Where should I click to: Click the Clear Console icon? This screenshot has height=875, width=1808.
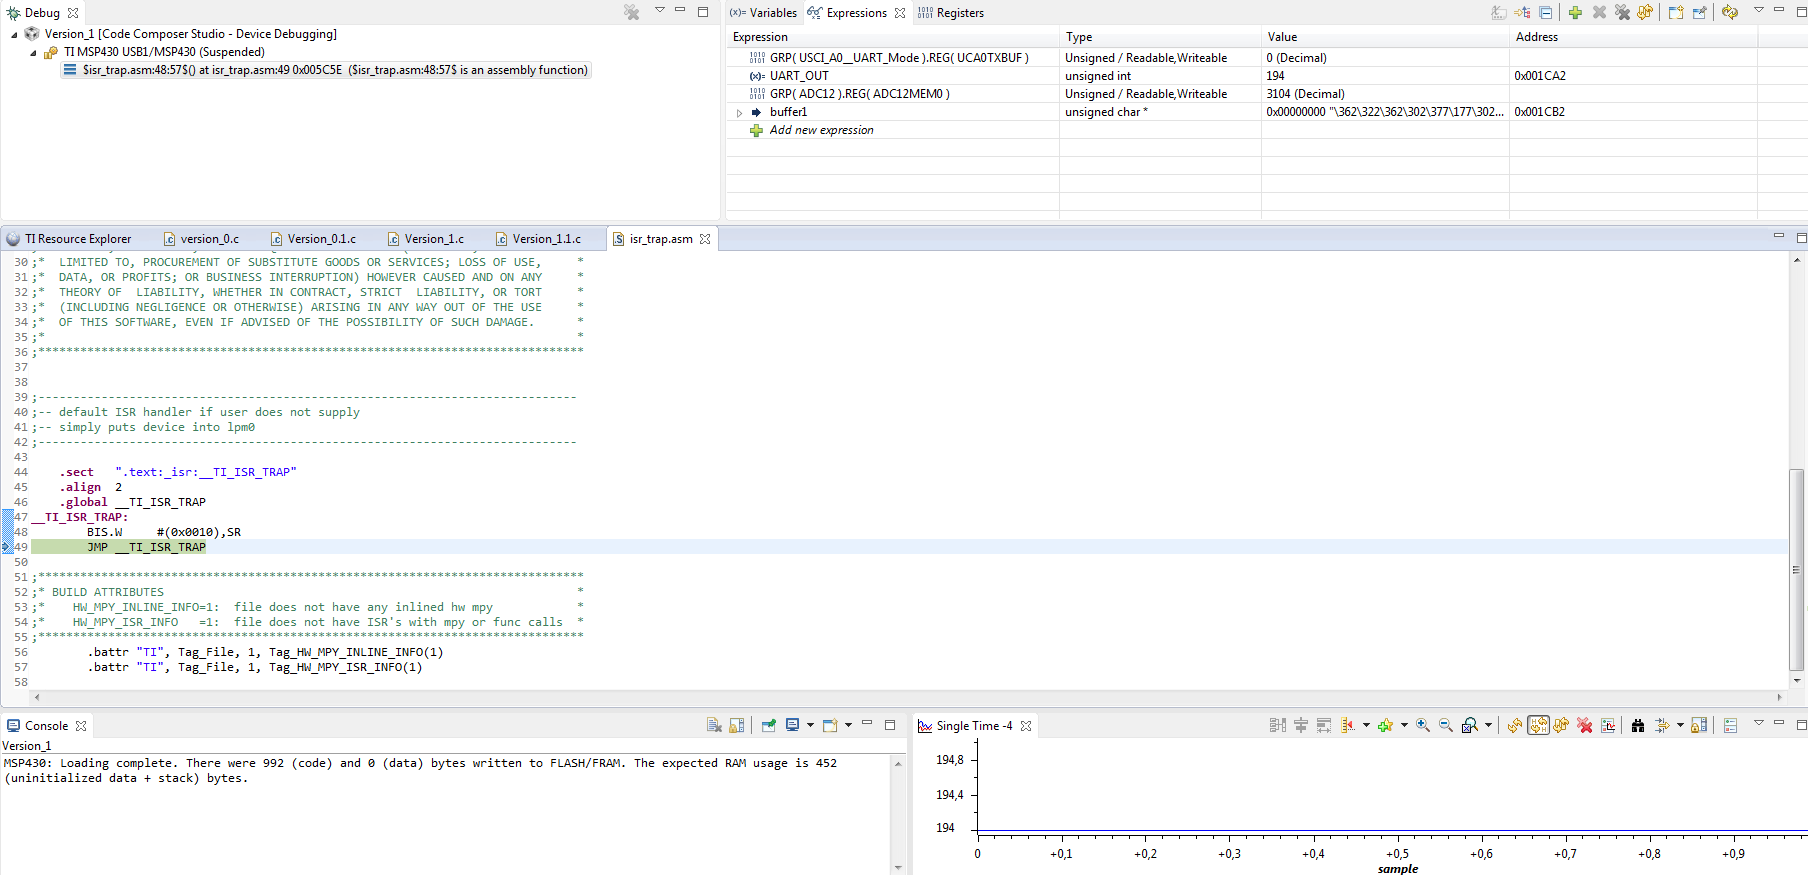click(714, 726)
